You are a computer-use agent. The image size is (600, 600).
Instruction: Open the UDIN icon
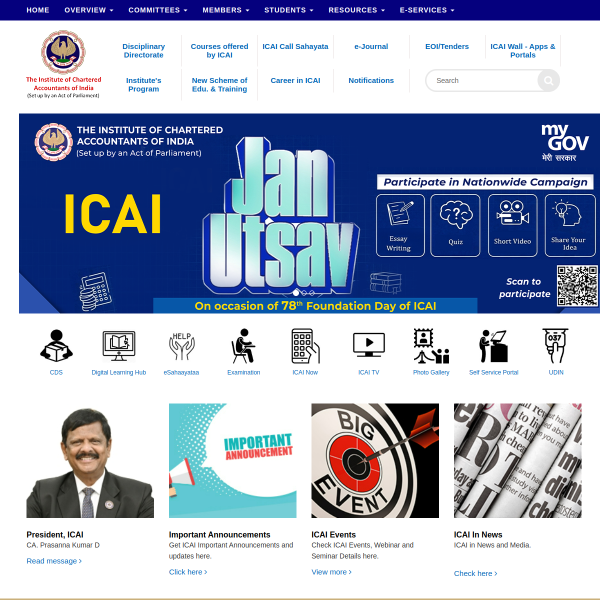[x=555, y=346]
